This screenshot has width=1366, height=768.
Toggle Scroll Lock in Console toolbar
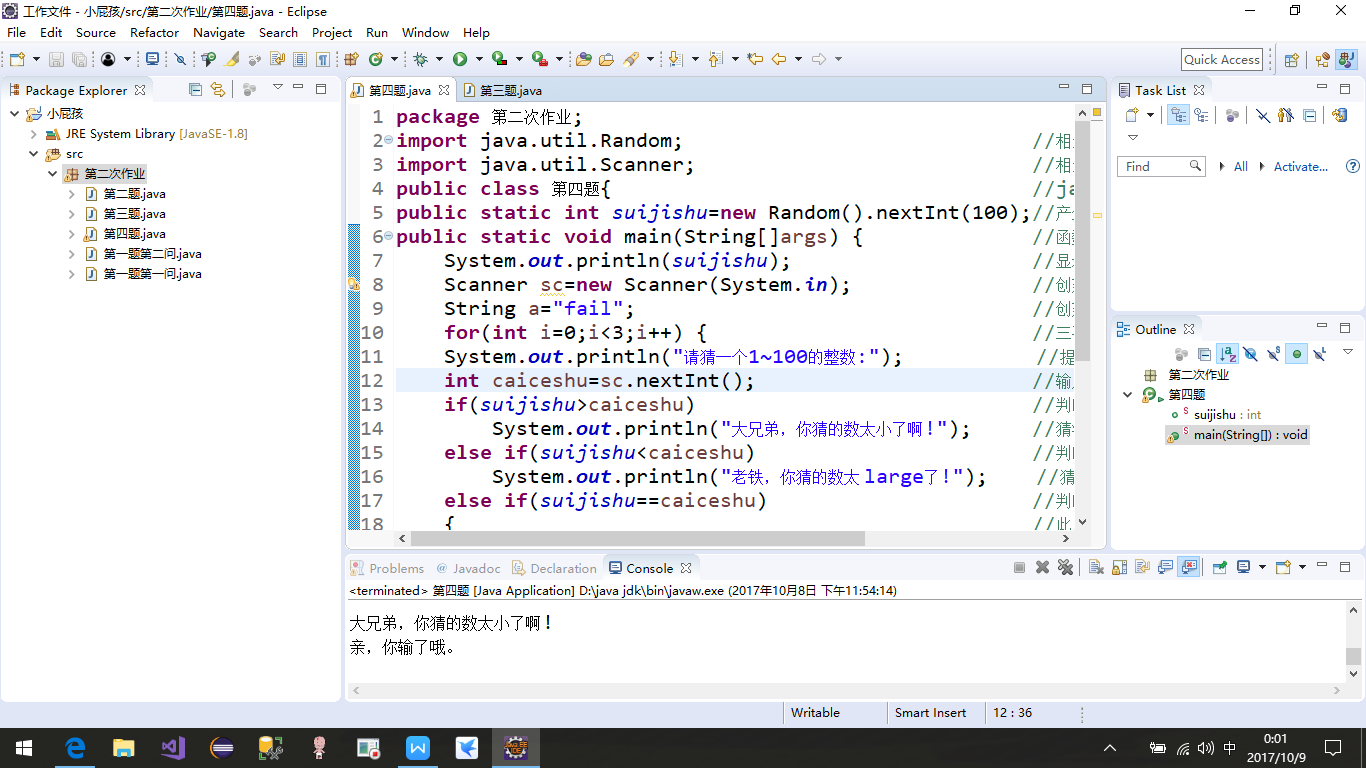(x=1119, y=567)
